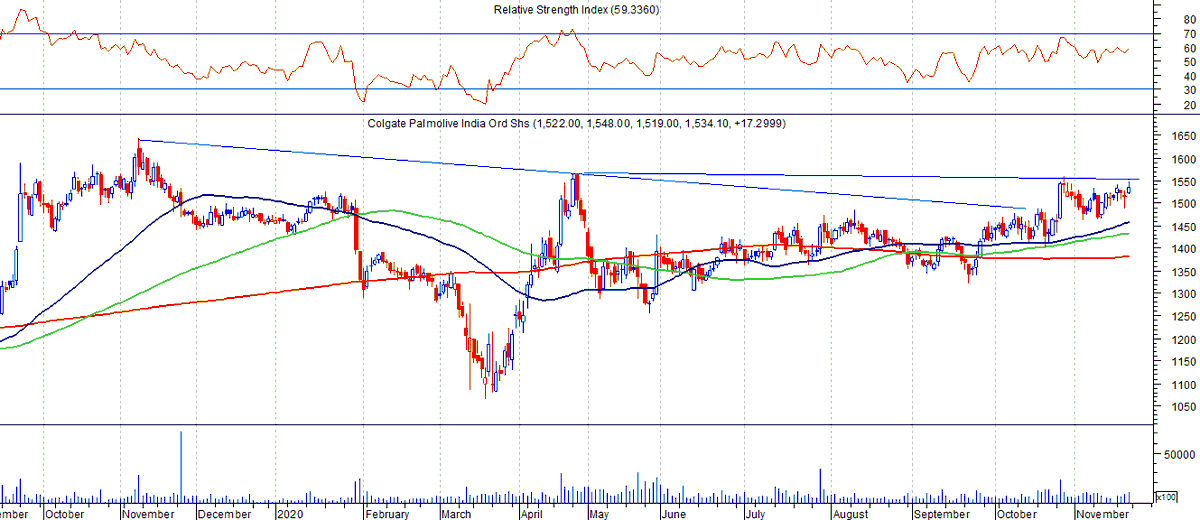The image size is (1200, 520).
Task: Click the September month label
Action: pyautogui.click(x=941, y=514)
